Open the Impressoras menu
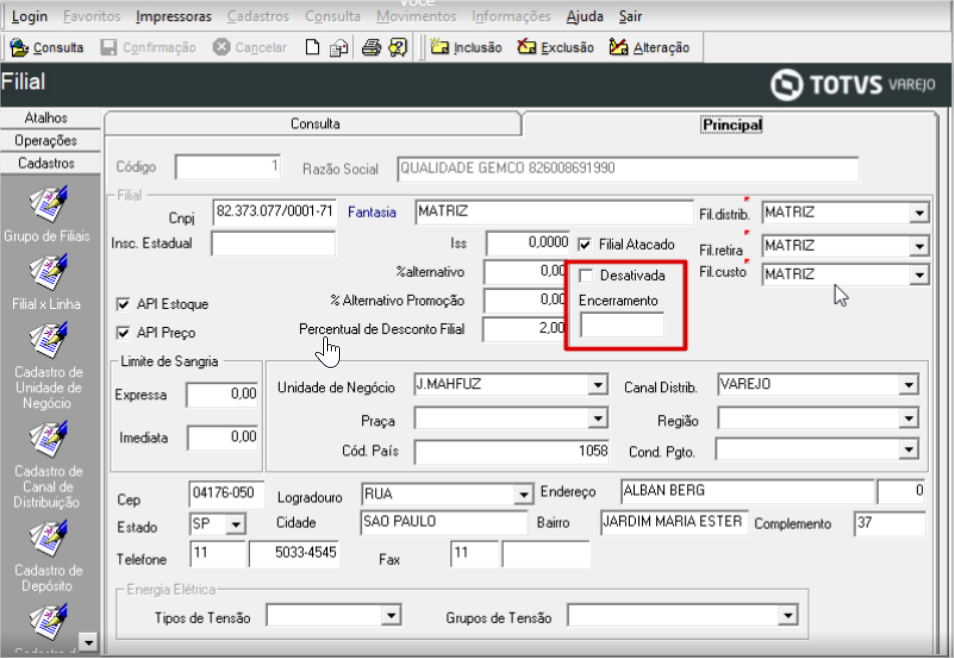Image resolution: width=954 pixels, height=658 pixels. coord(174,16)
